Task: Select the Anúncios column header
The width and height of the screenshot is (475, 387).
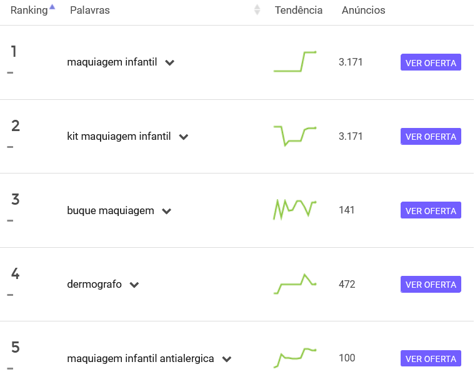Action: coord(363,10)
